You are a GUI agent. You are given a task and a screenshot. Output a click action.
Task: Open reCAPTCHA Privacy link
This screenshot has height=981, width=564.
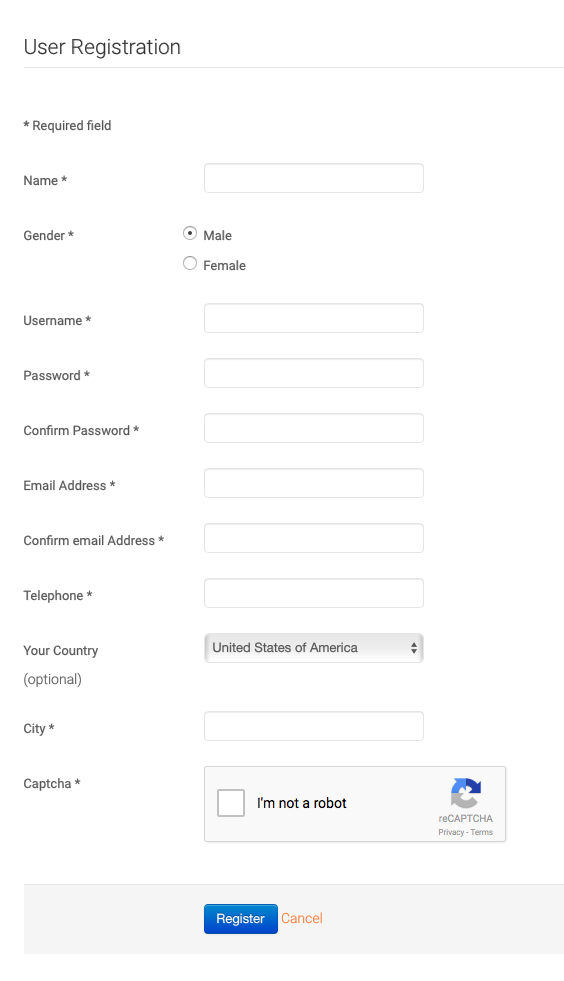451,832
